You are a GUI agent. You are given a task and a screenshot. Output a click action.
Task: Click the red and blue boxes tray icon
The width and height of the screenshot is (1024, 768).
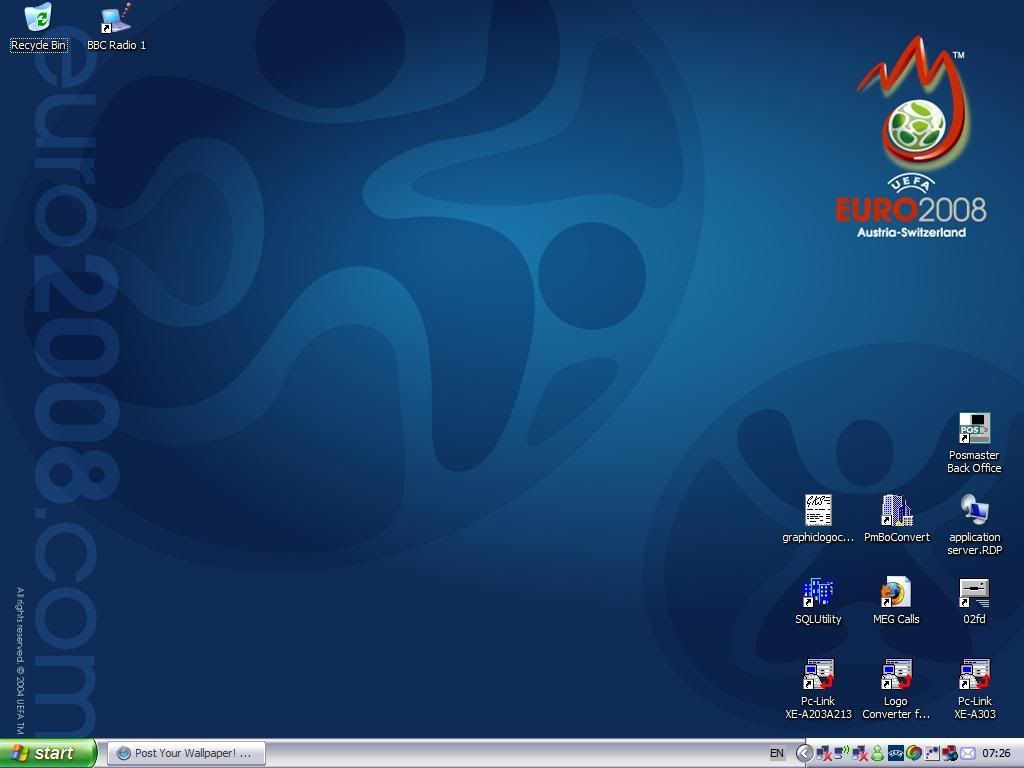click(x=950, y=753)
